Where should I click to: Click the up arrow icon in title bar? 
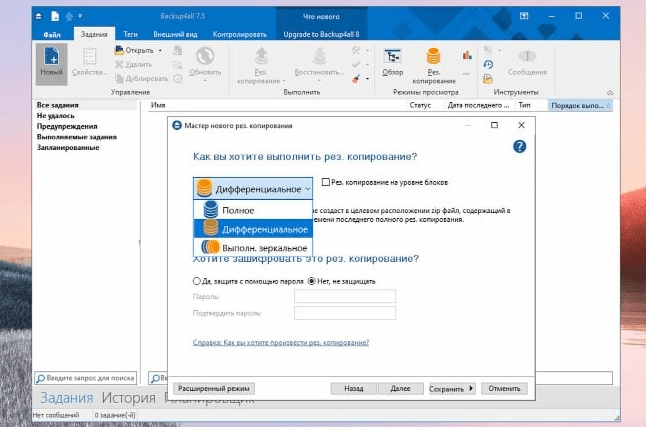click(x=69, y=16)
